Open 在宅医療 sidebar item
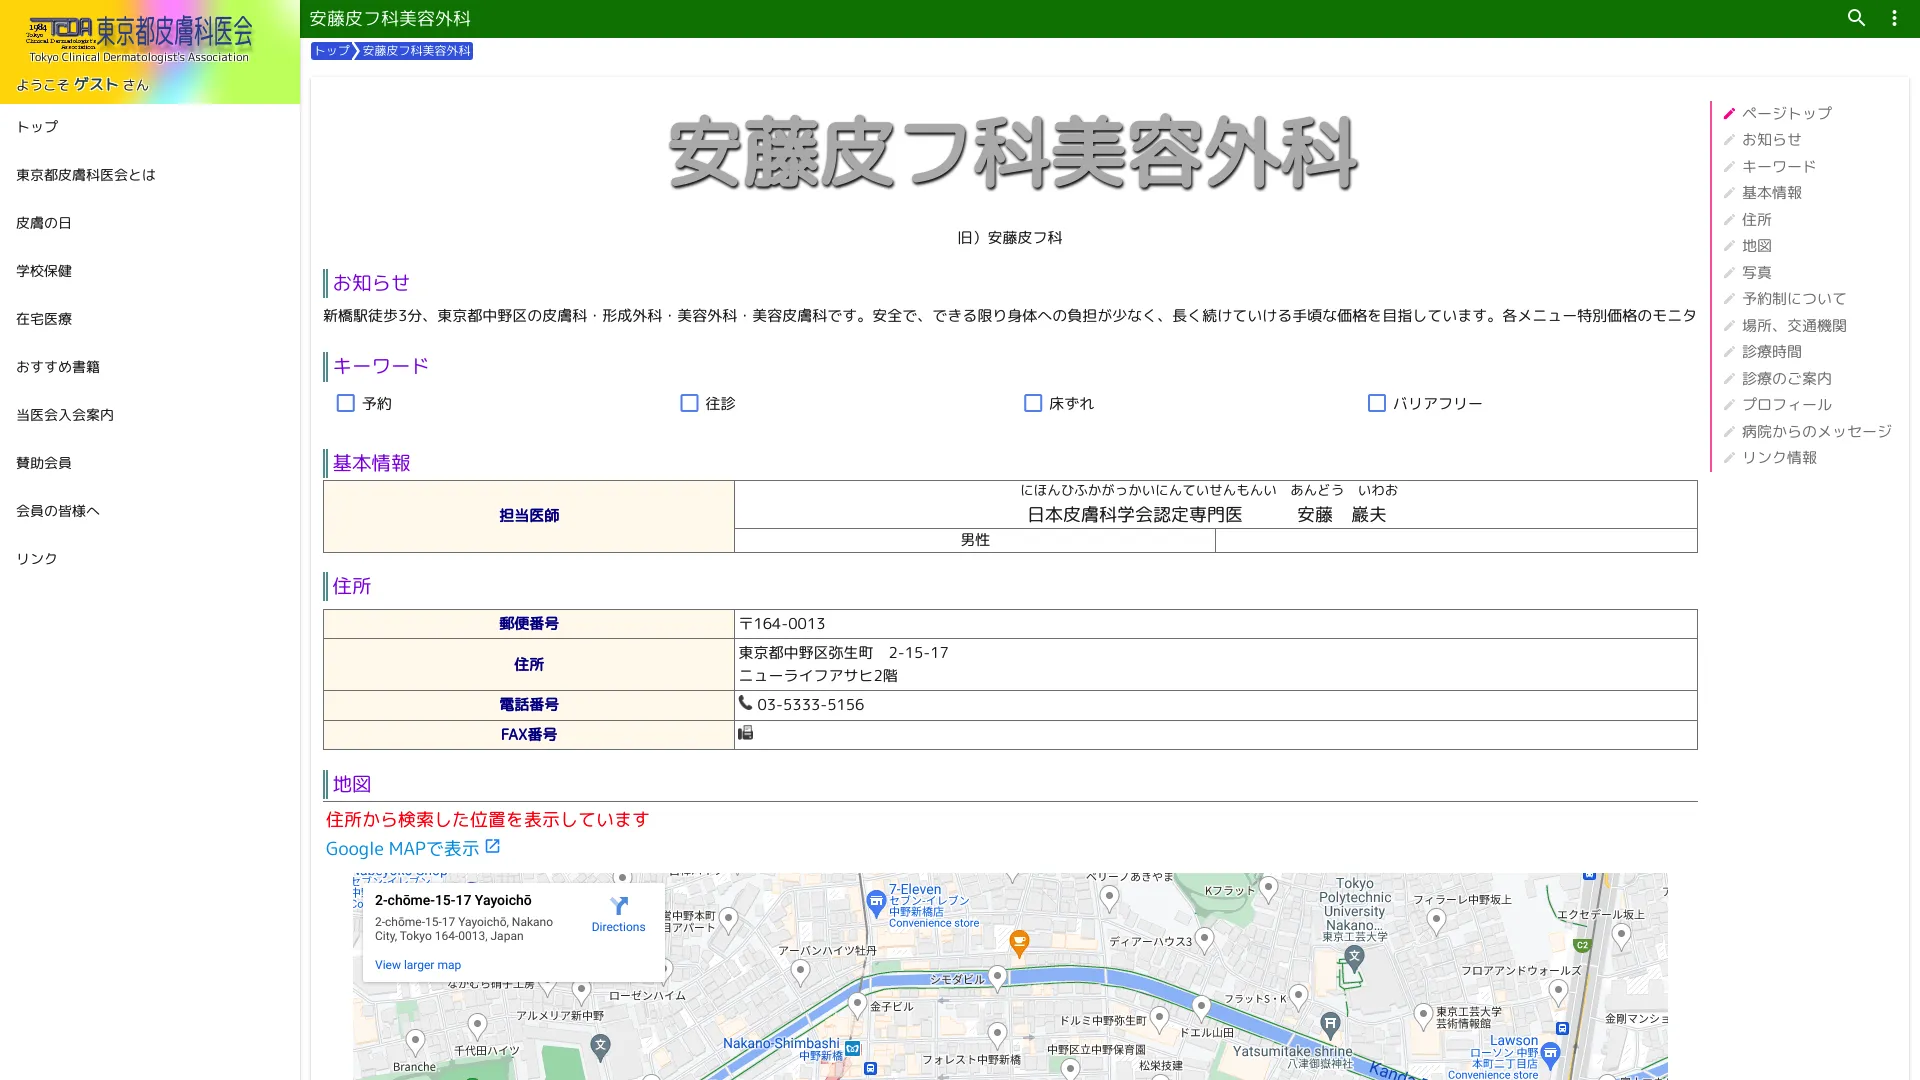1920x1080 pixels. tap(150, 319)
